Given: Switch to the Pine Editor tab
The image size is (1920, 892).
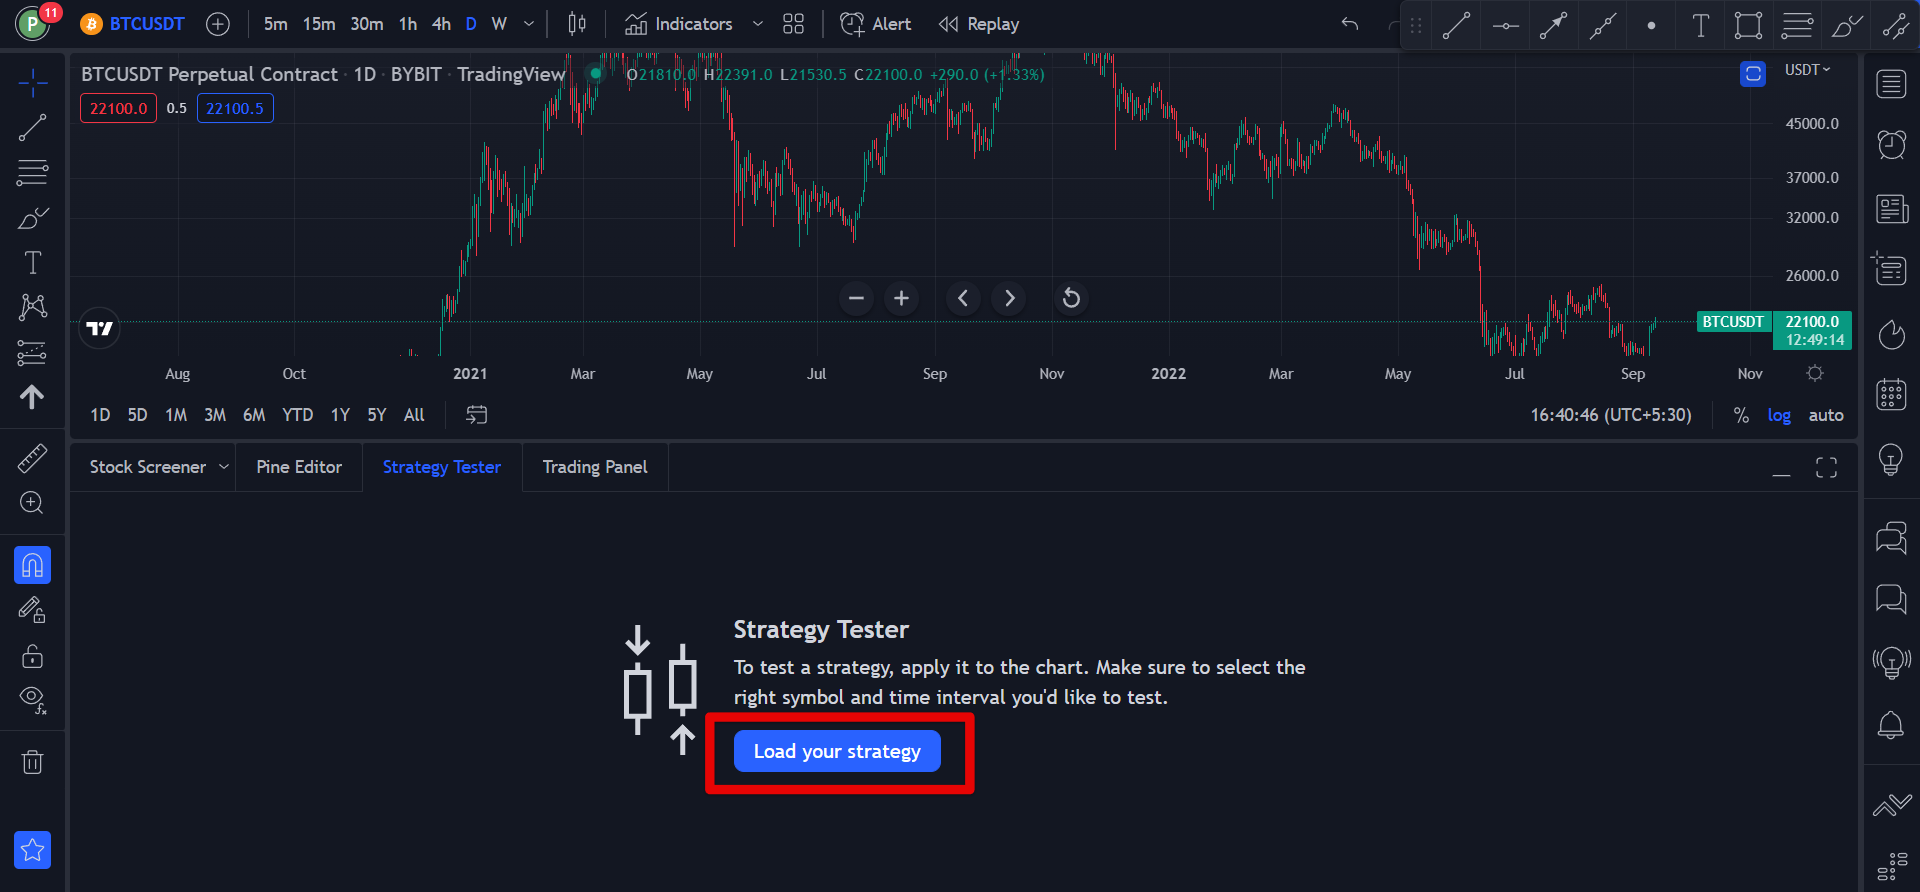Looking at the screenshot, I should 299,467.
